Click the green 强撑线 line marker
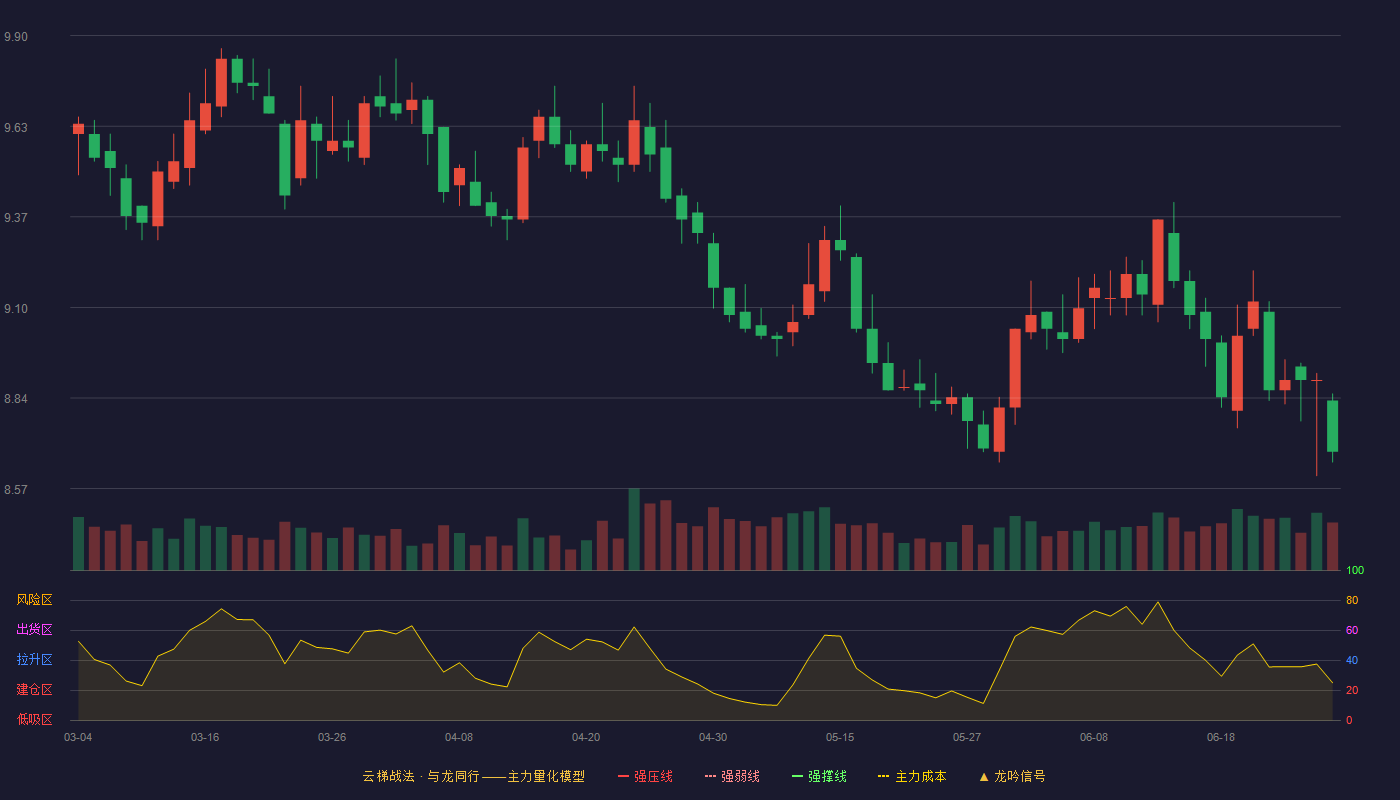Screen dimensions: 1400x800 798,776
